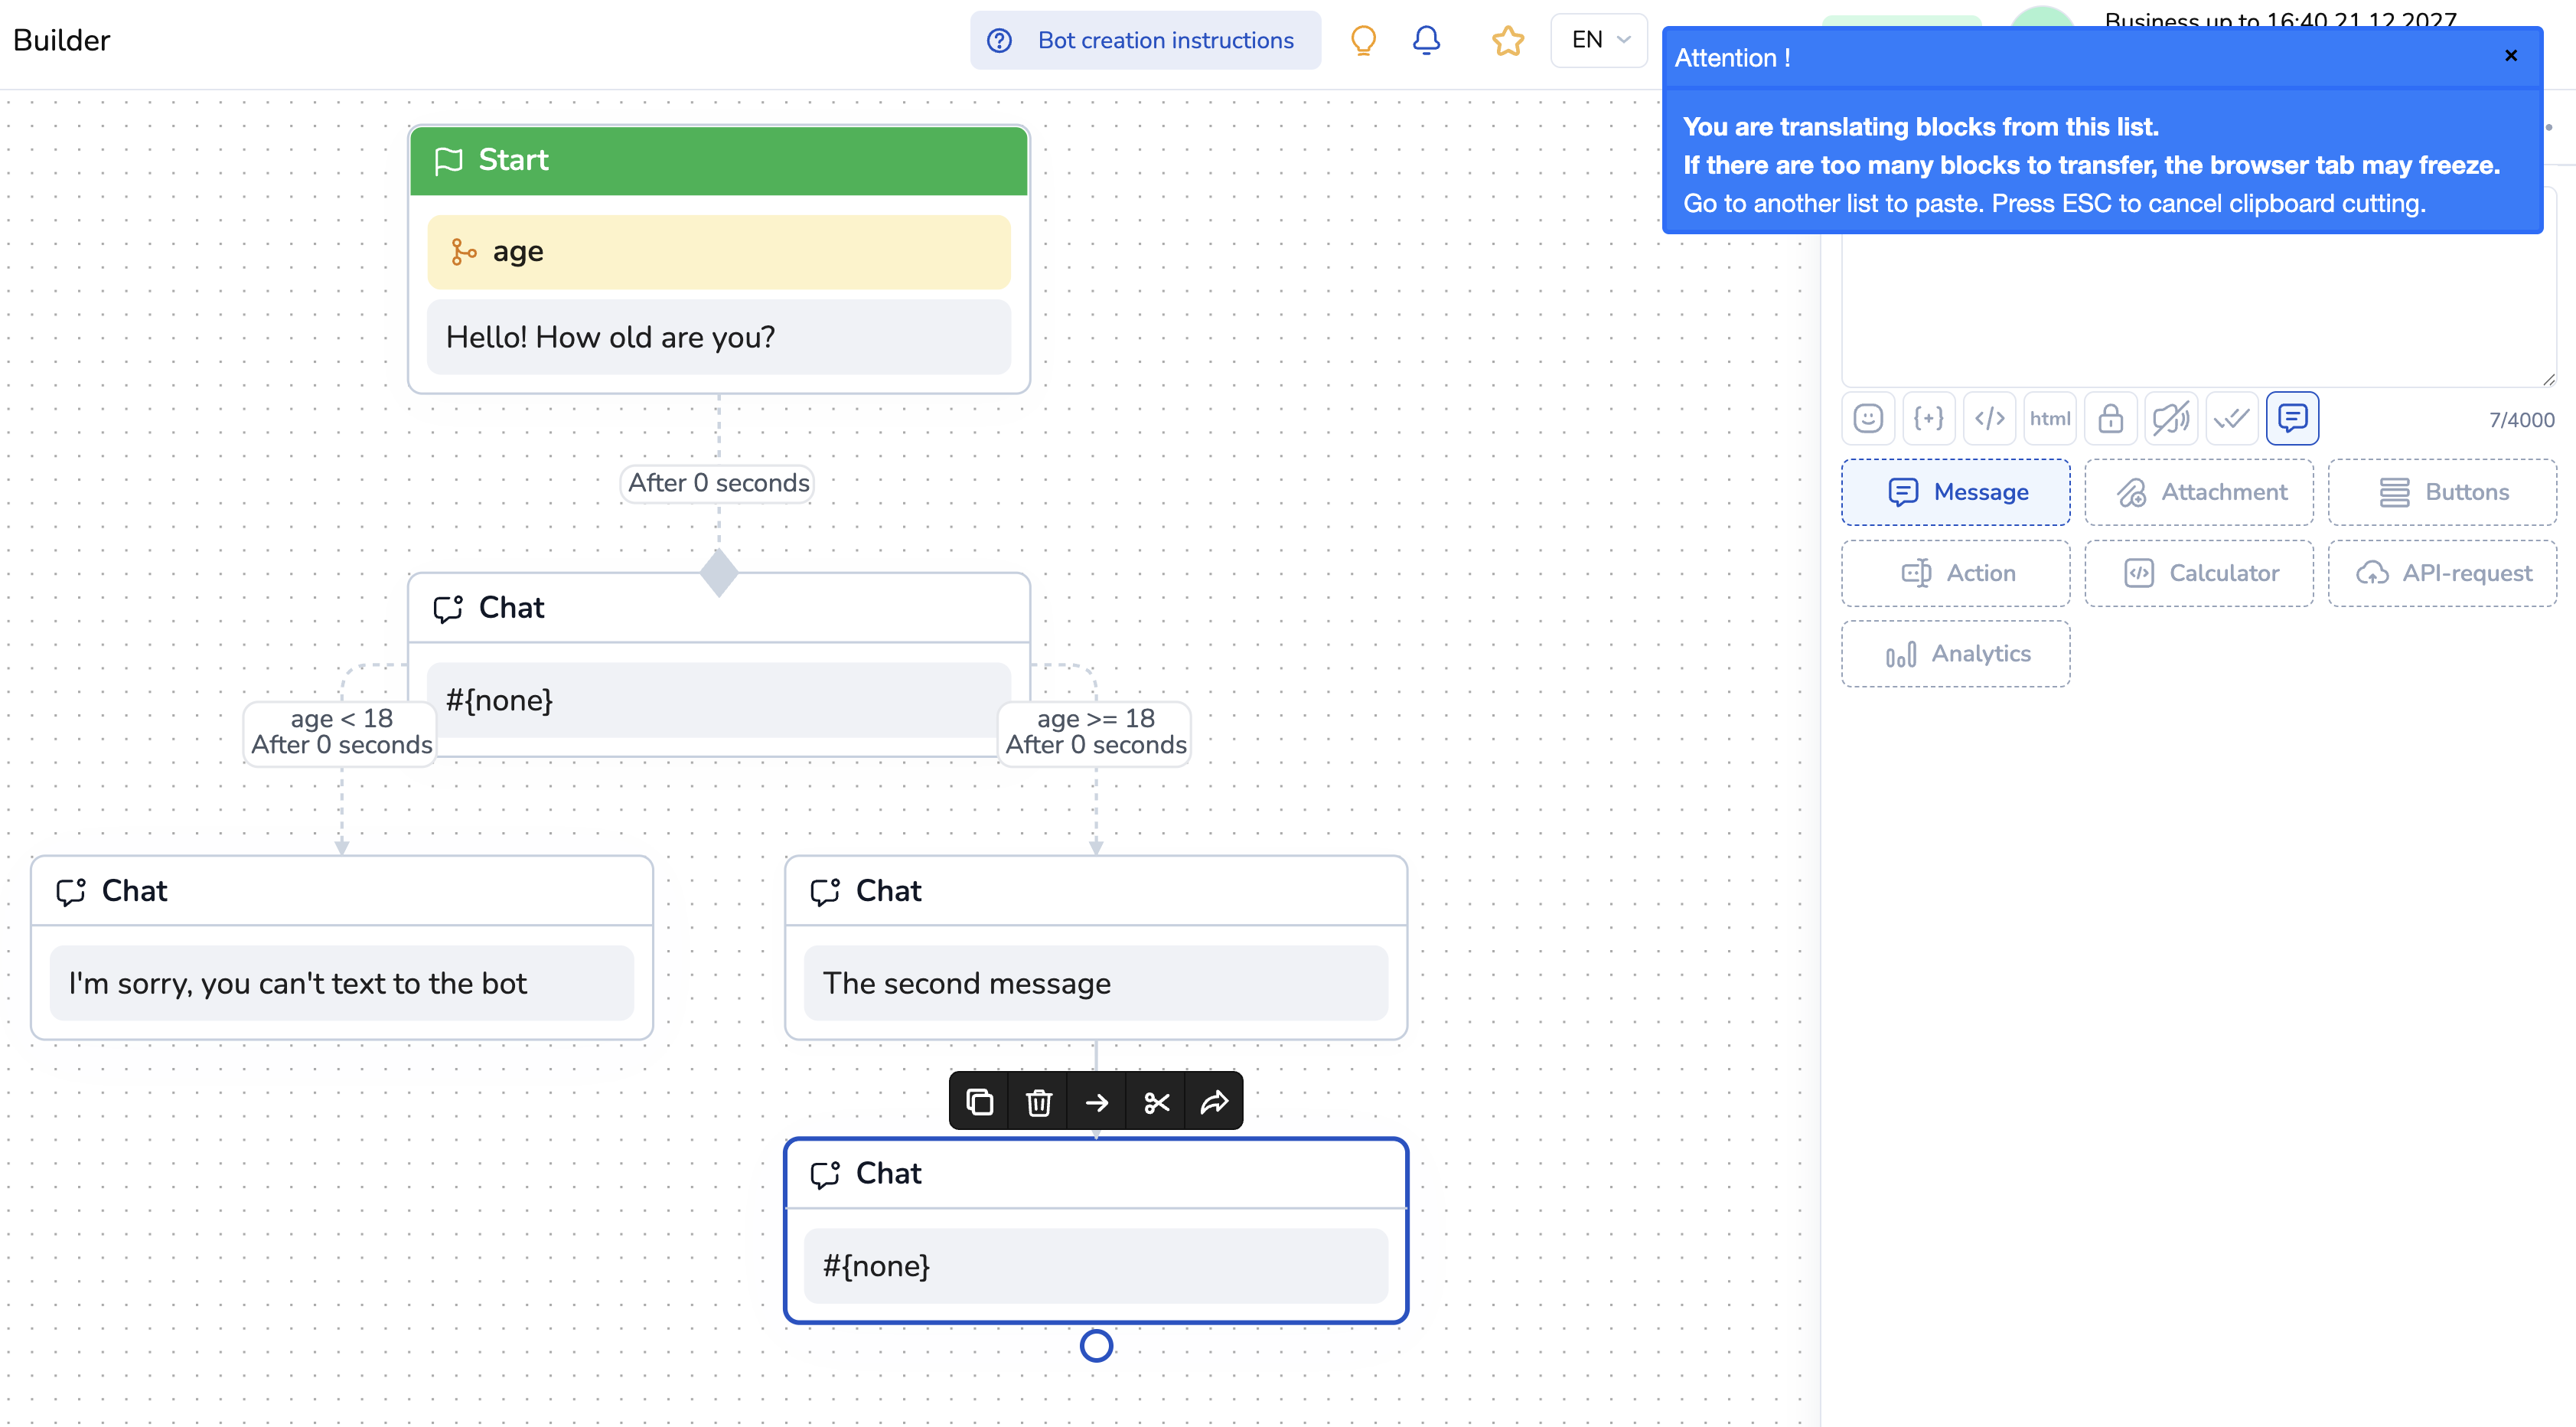Viewport: 2576px width, 1427px height.
Task: Click the trash delete block icon
Action: click(x=1038, y=1102)
